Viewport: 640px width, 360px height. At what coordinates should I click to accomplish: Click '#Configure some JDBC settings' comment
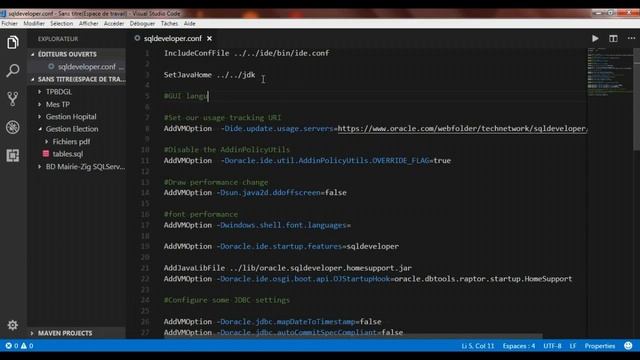pyautogui.click(x=227, y=300)
